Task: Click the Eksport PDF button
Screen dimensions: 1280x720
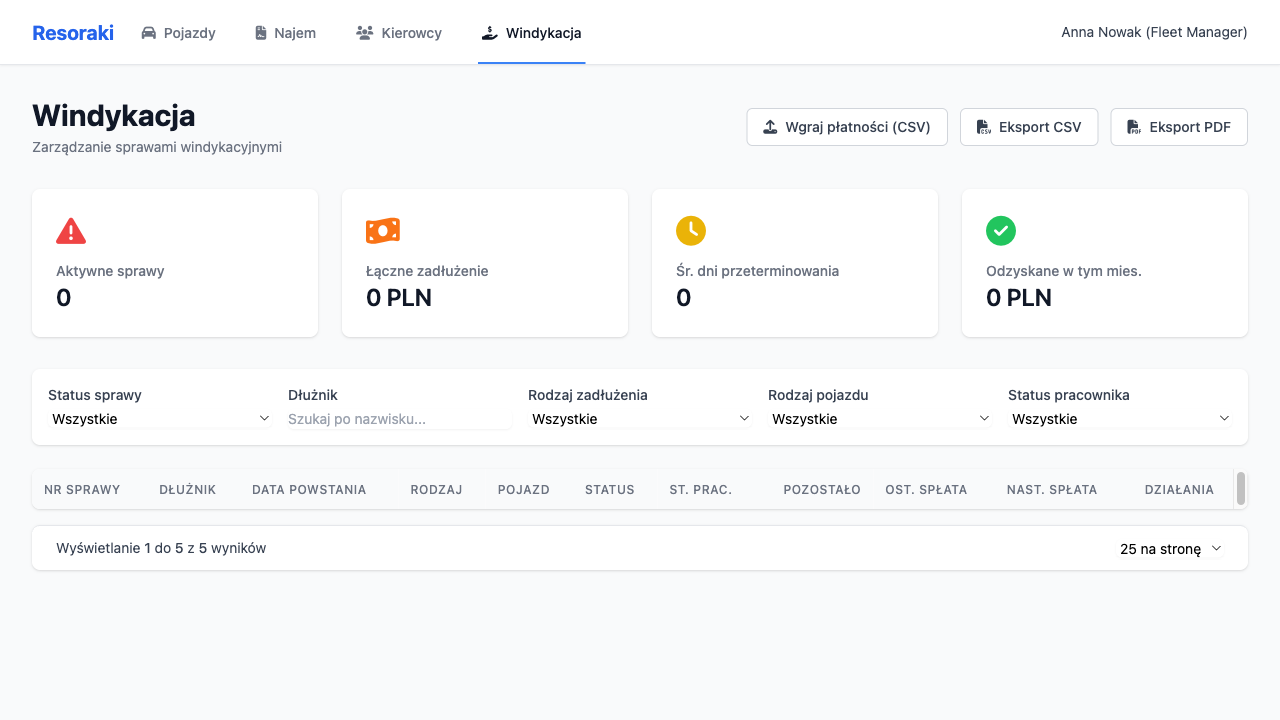Action: point(1179,127)
